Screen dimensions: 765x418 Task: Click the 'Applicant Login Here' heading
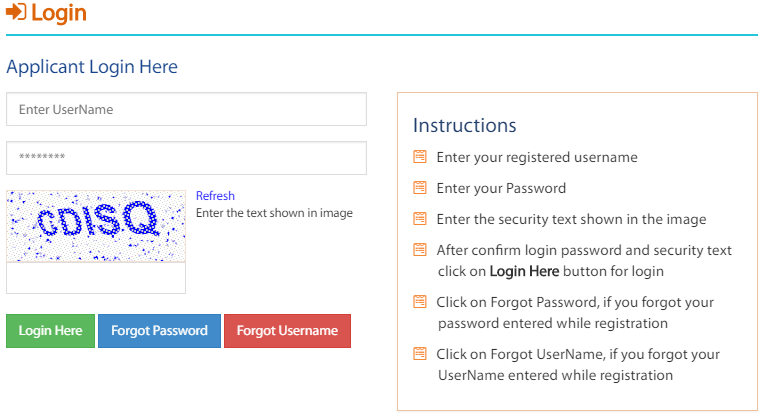tap(92, 67)
